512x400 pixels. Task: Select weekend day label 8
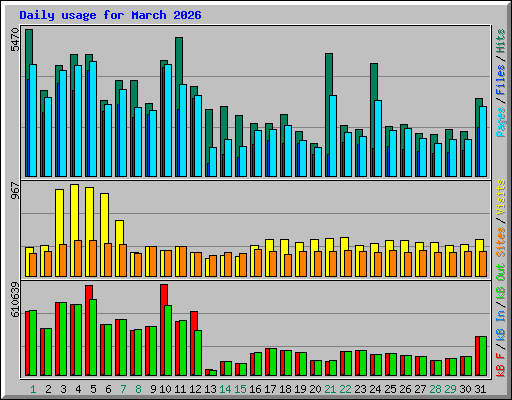click(x=138, y=389)
